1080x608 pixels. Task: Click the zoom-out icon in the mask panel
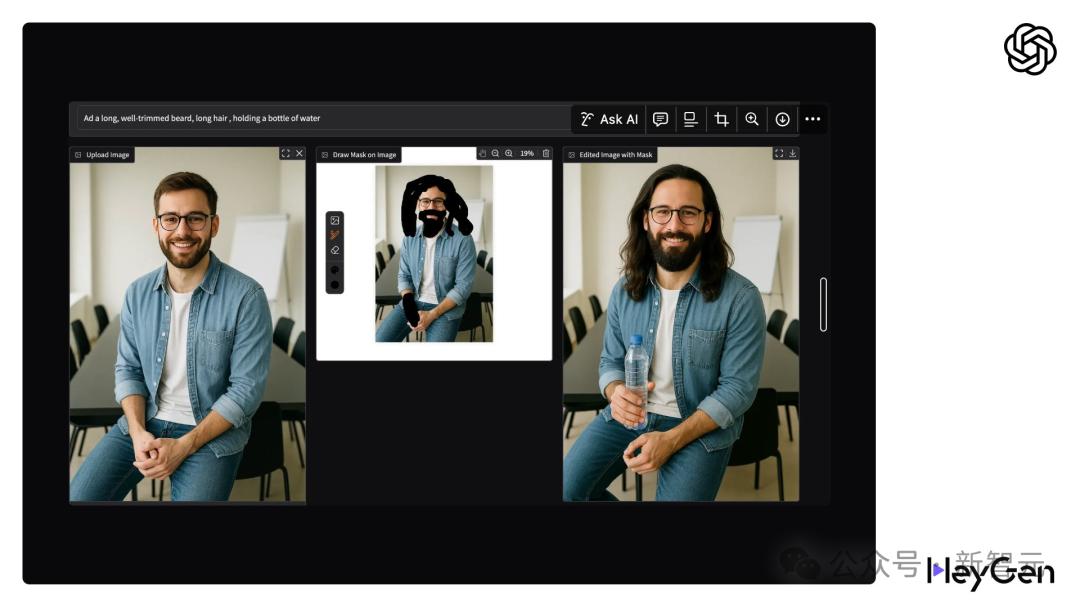tap(495, 154)
